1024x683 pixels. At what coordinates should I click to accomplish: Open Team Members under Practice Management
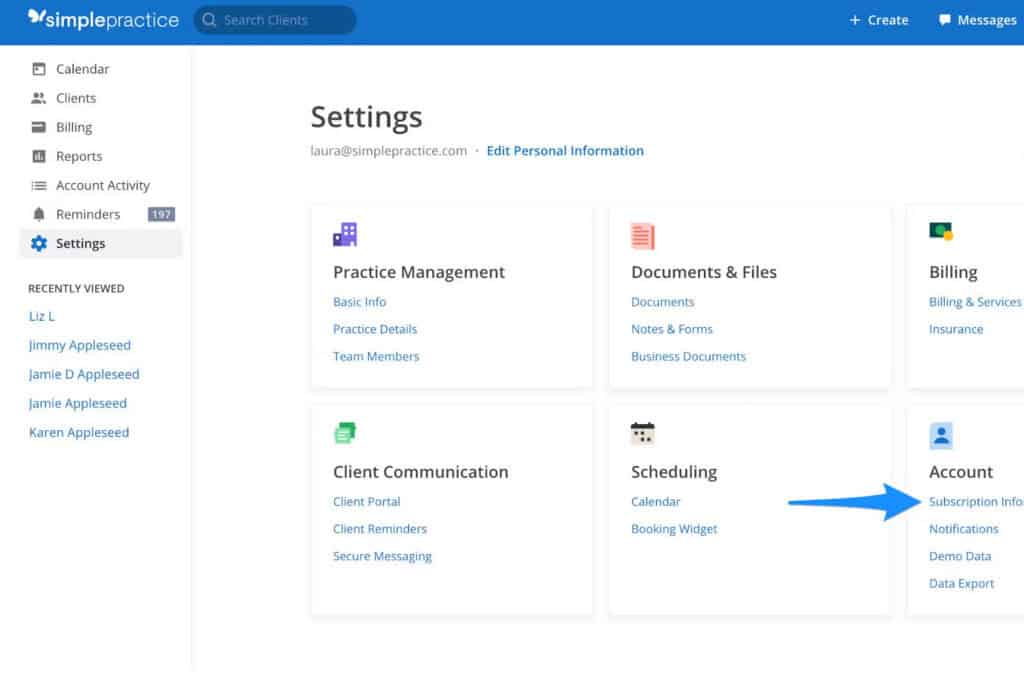point(376,356)
